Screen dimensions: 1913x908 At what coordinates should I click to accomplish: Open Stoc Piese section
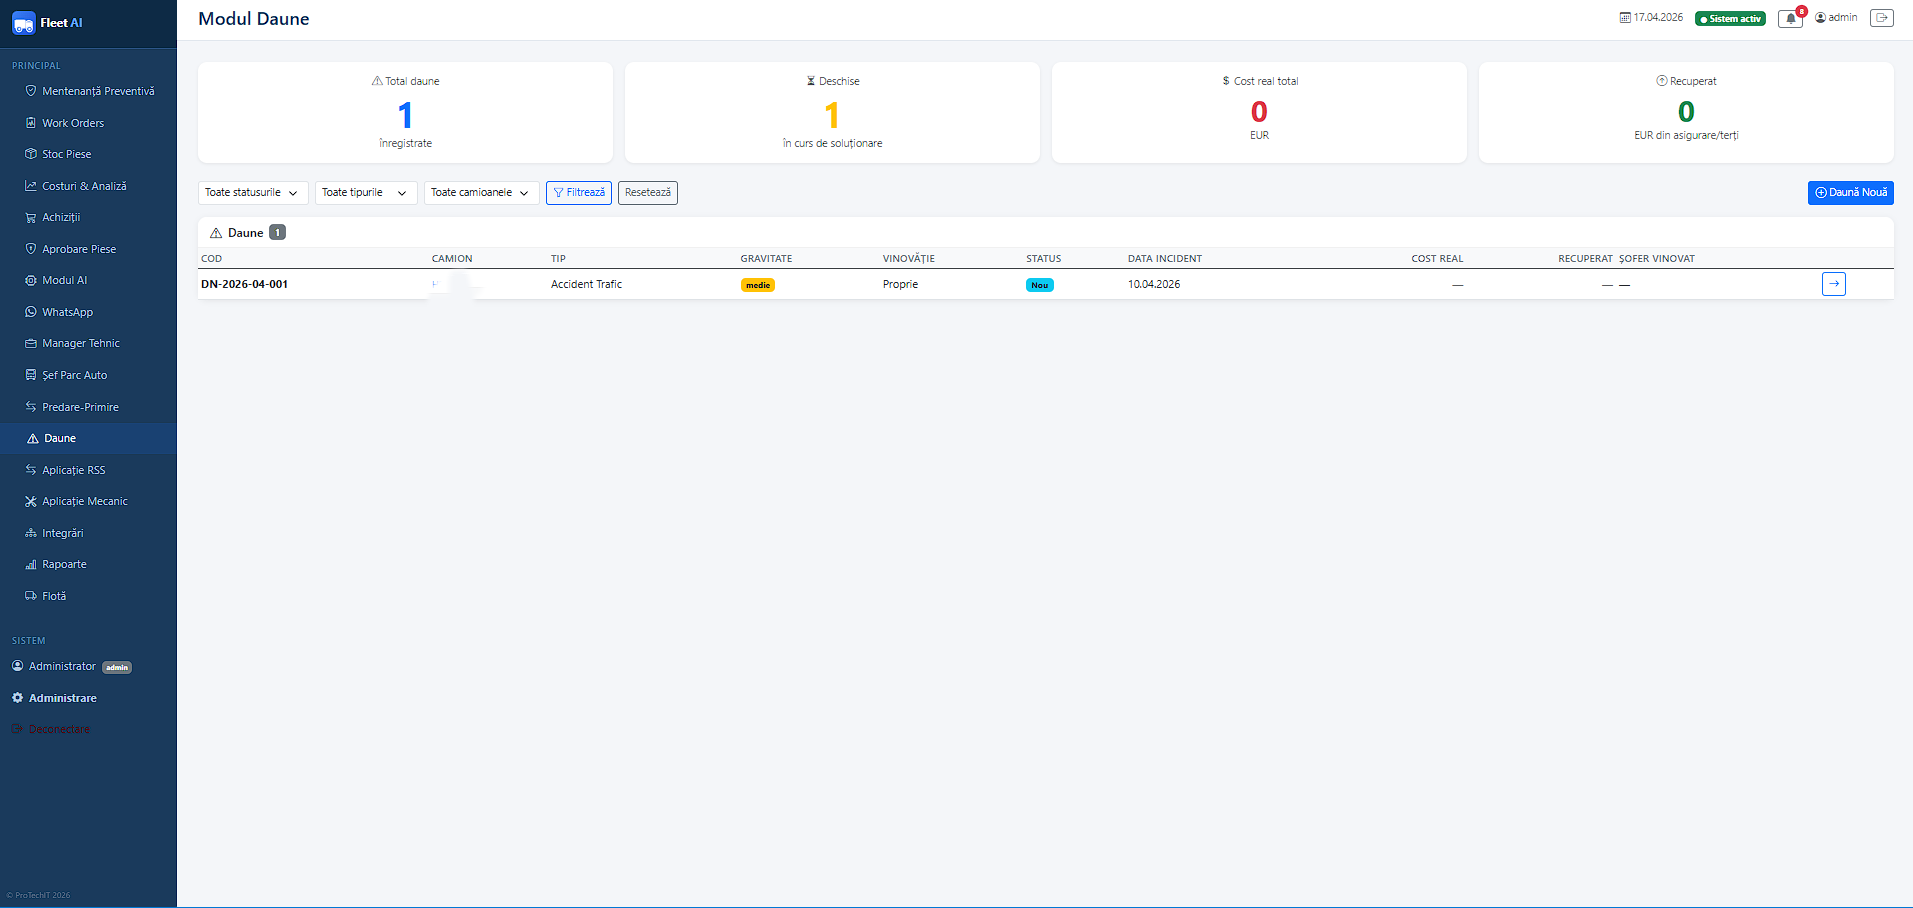pyautogui.click(x=88, y=154)
